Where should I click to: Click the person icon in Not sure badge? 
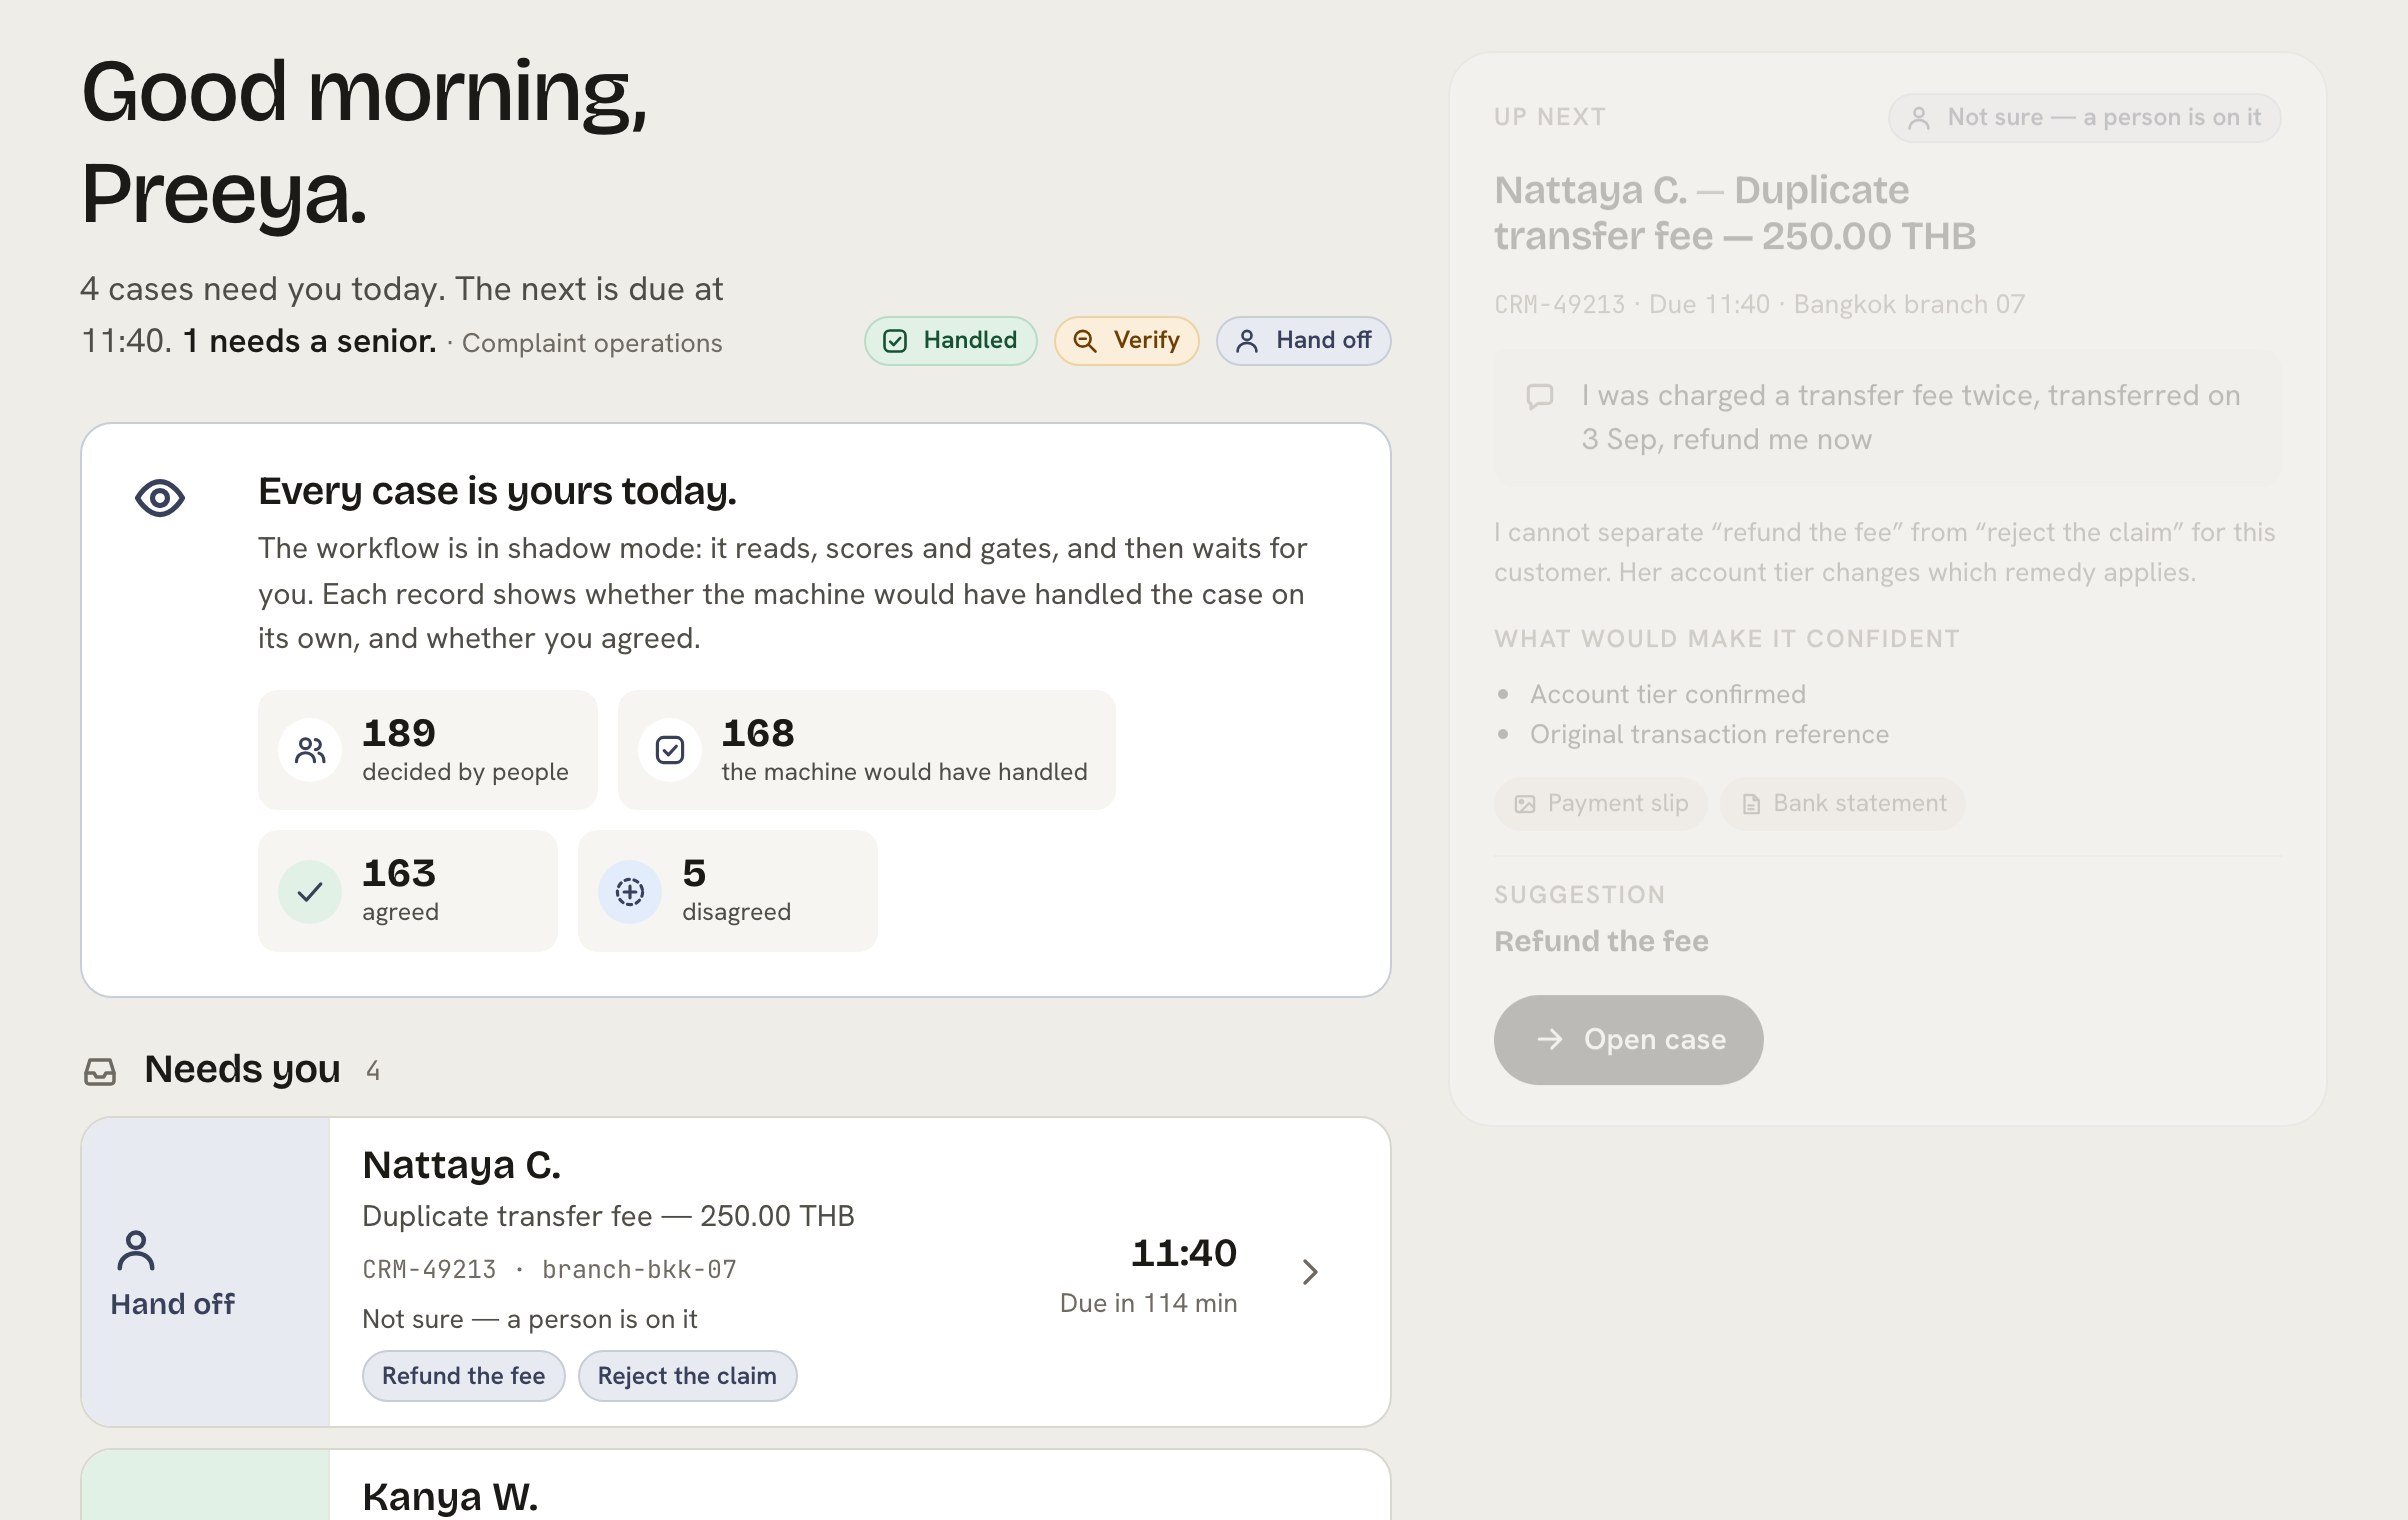point(1919,118)
